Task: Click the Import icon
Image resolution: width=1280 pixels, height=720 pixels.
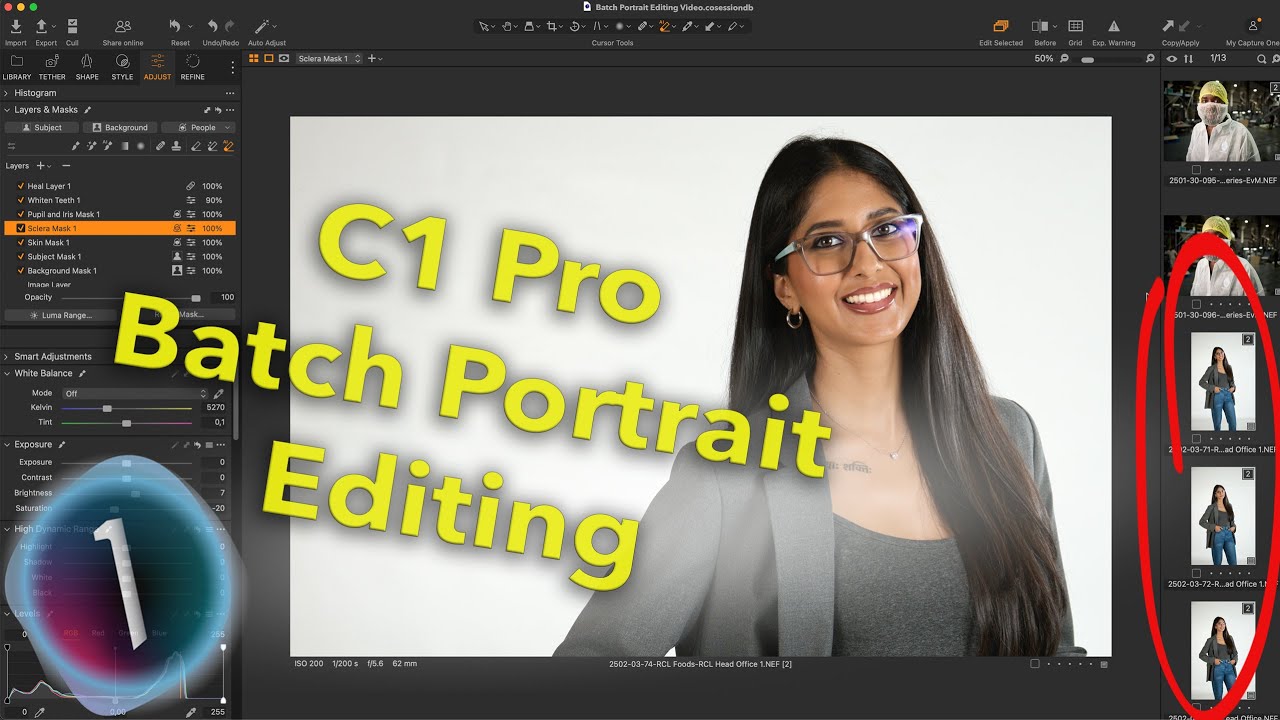Action: click(16, 26)
